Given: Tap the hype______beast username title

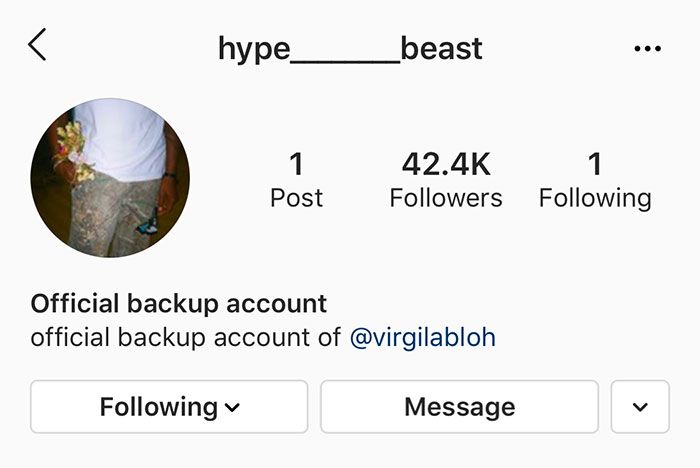Looking at the screenshot, I should pos(350,48).
